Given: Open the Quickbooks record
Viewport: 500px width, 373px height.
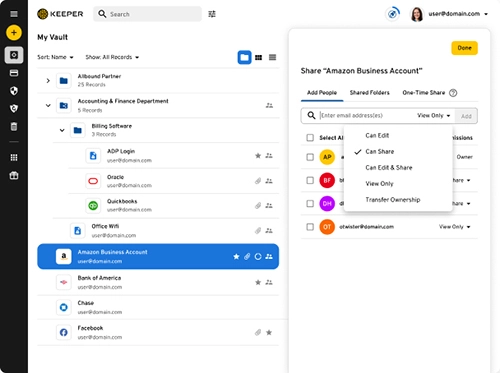Looking at the screenshot, I should 174,206.
